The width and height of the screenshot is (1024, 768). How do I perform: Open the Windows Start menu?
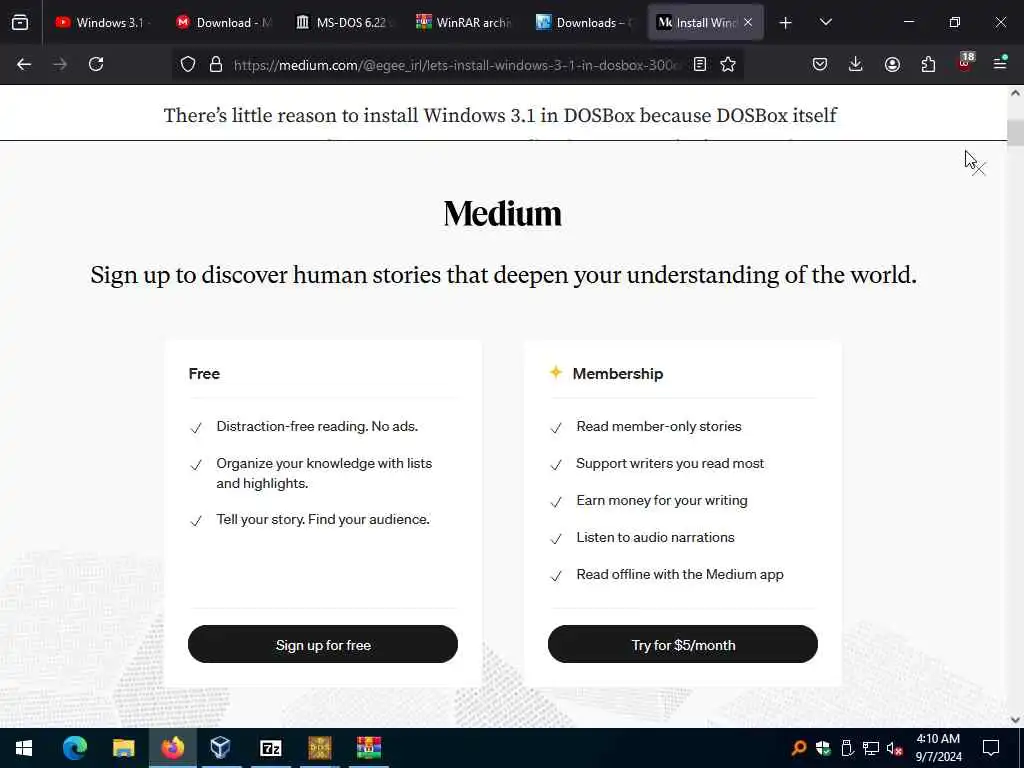coord(24,748)
